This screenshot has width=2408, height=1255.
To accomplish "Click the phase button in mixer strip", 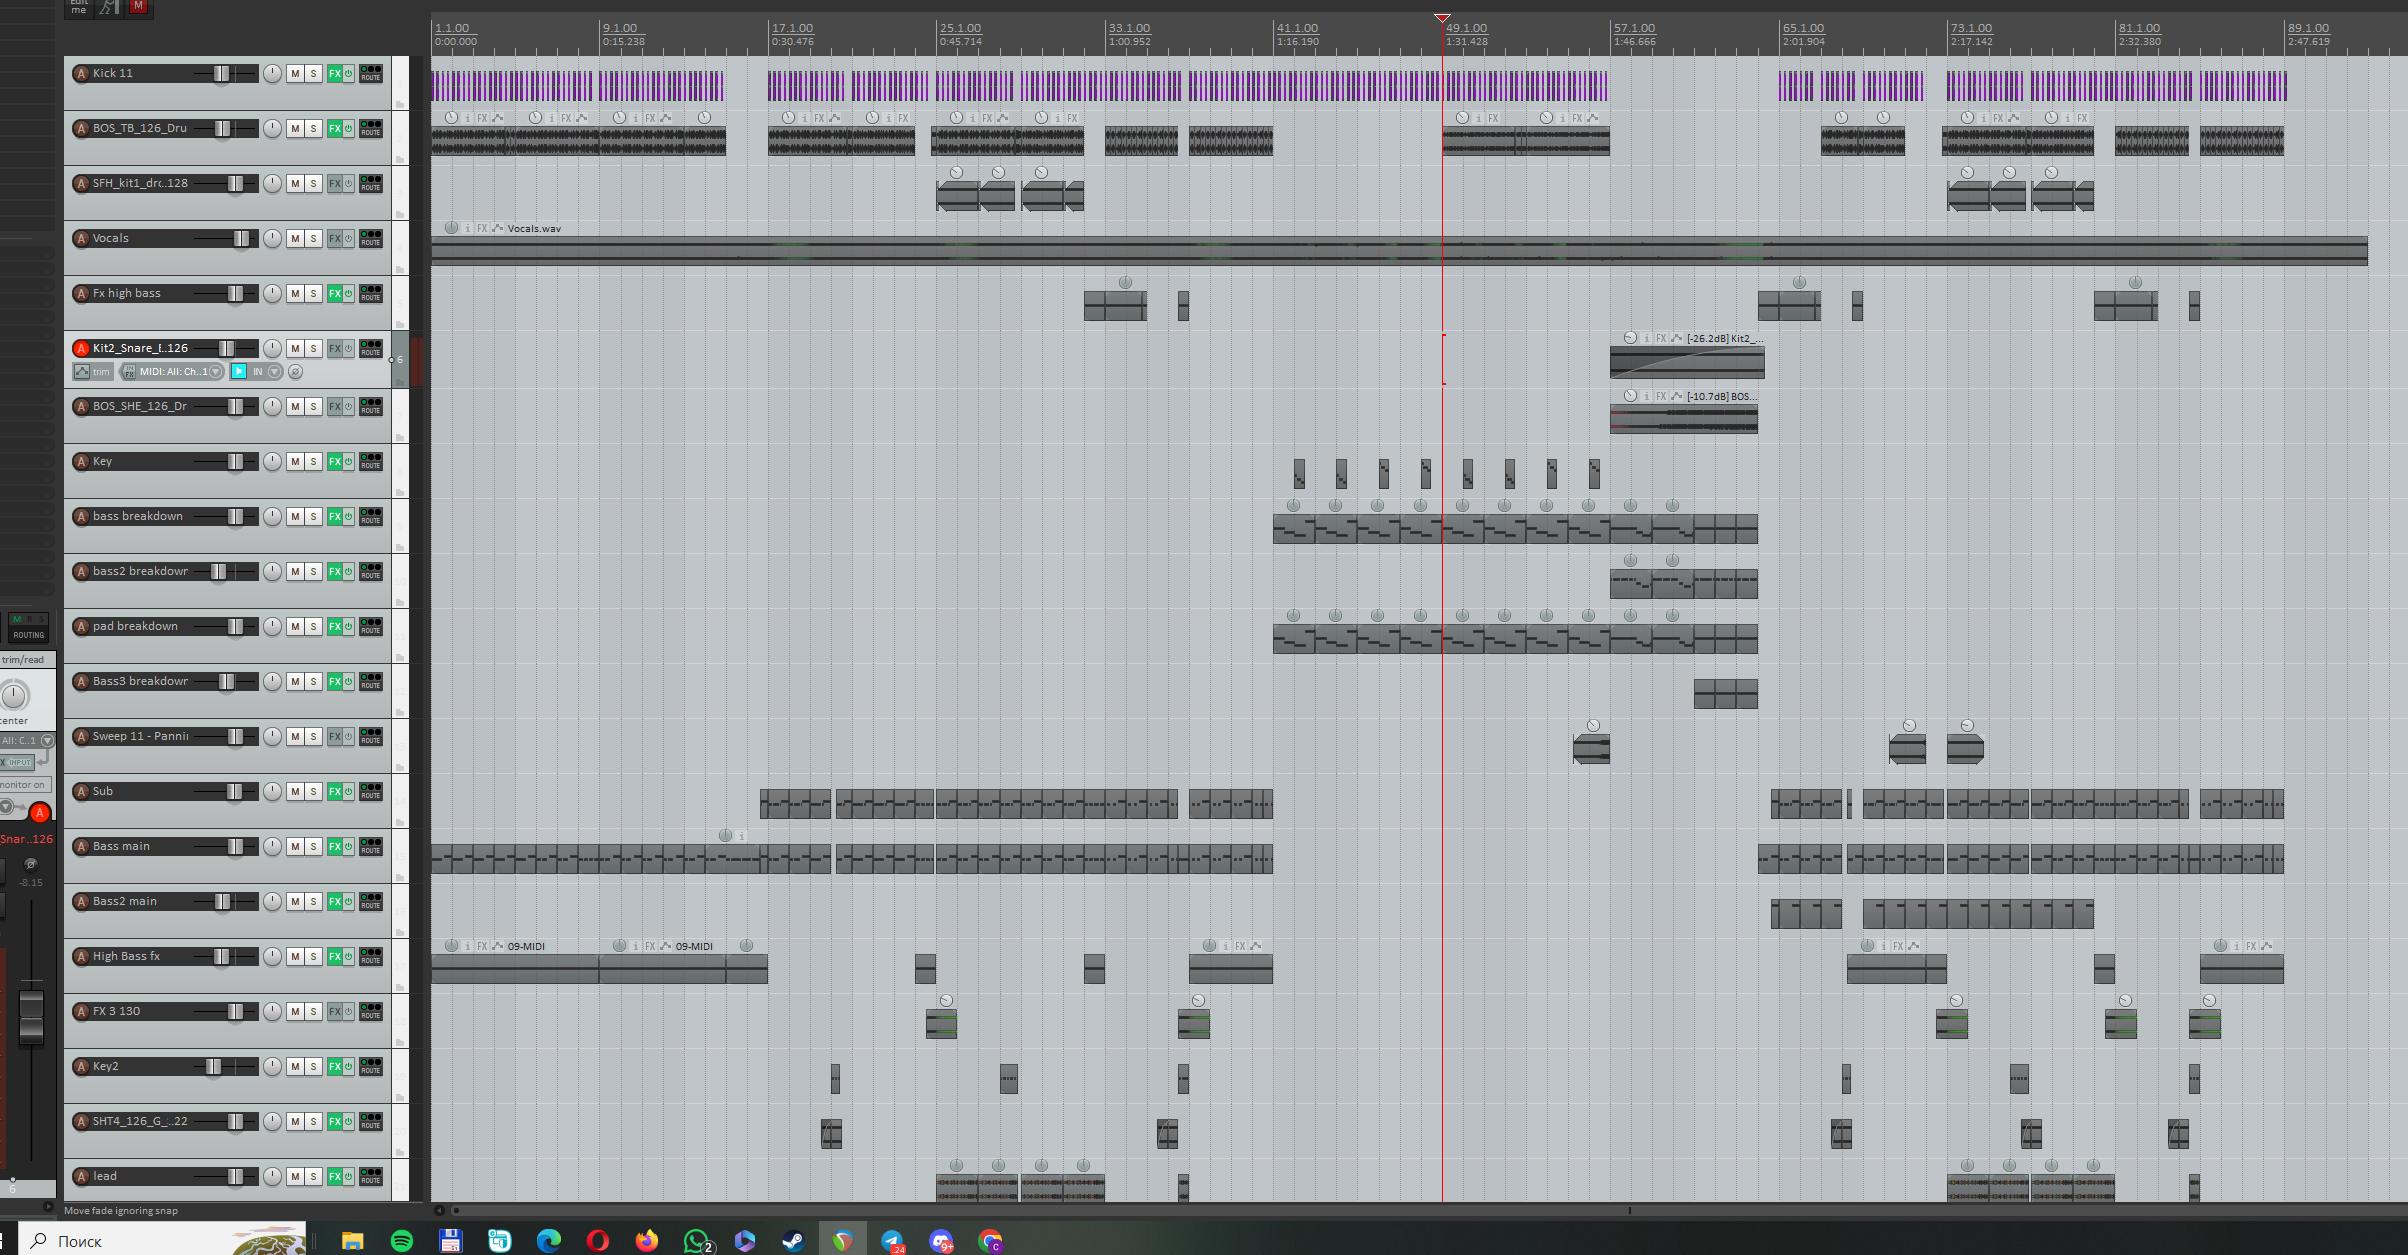I will [31, 864].
